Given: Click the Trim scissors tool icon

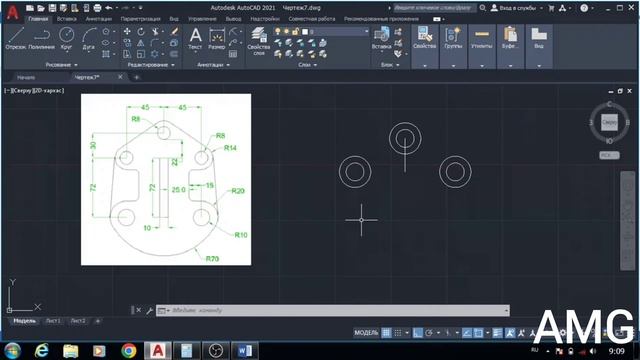Looking at the screenshot, I should click(155, 31).
